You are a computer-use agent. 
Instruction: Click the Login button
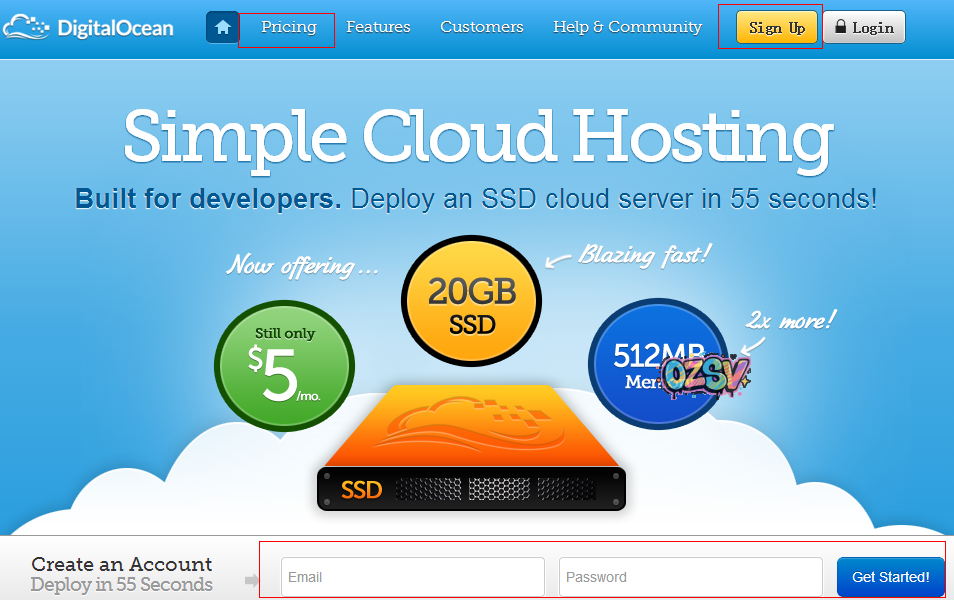(864, 27)
